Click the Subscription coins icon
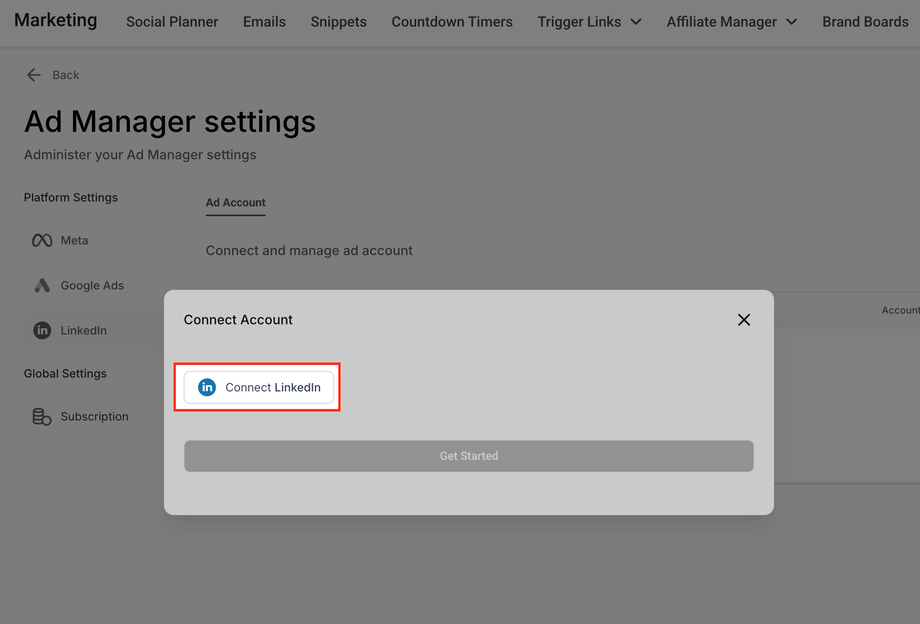 [x=42, y=417]
